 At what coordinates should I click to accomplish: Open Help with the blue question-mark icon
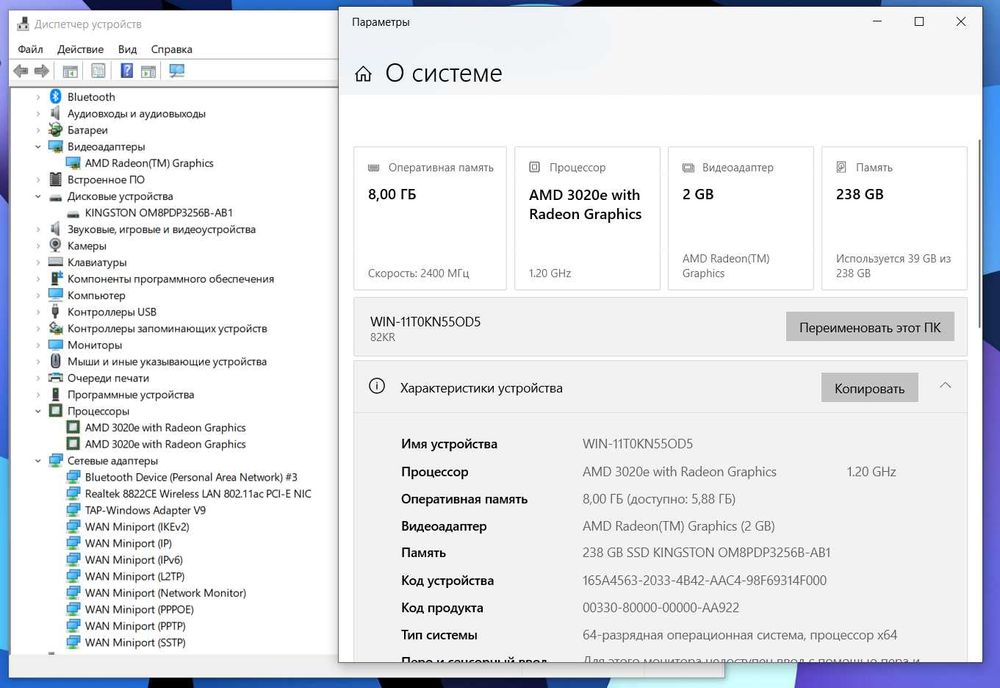click(x=127, y=71)
